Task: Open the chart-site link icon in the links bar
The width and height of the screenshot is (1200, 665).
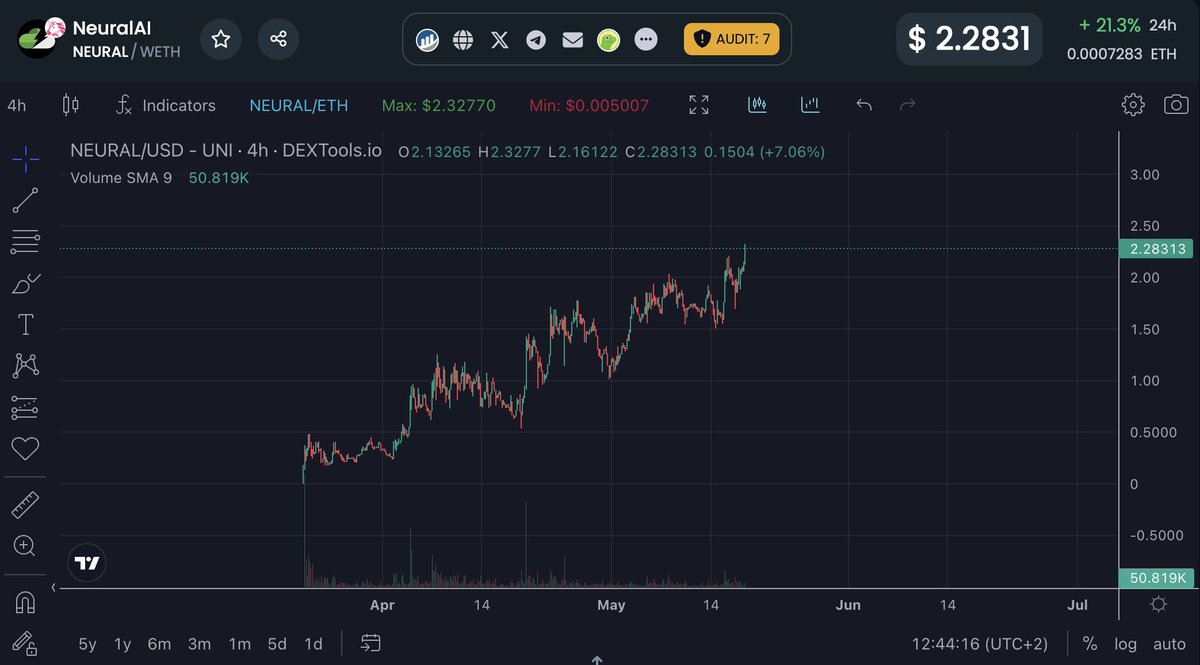Action: [x=427, y=40]
